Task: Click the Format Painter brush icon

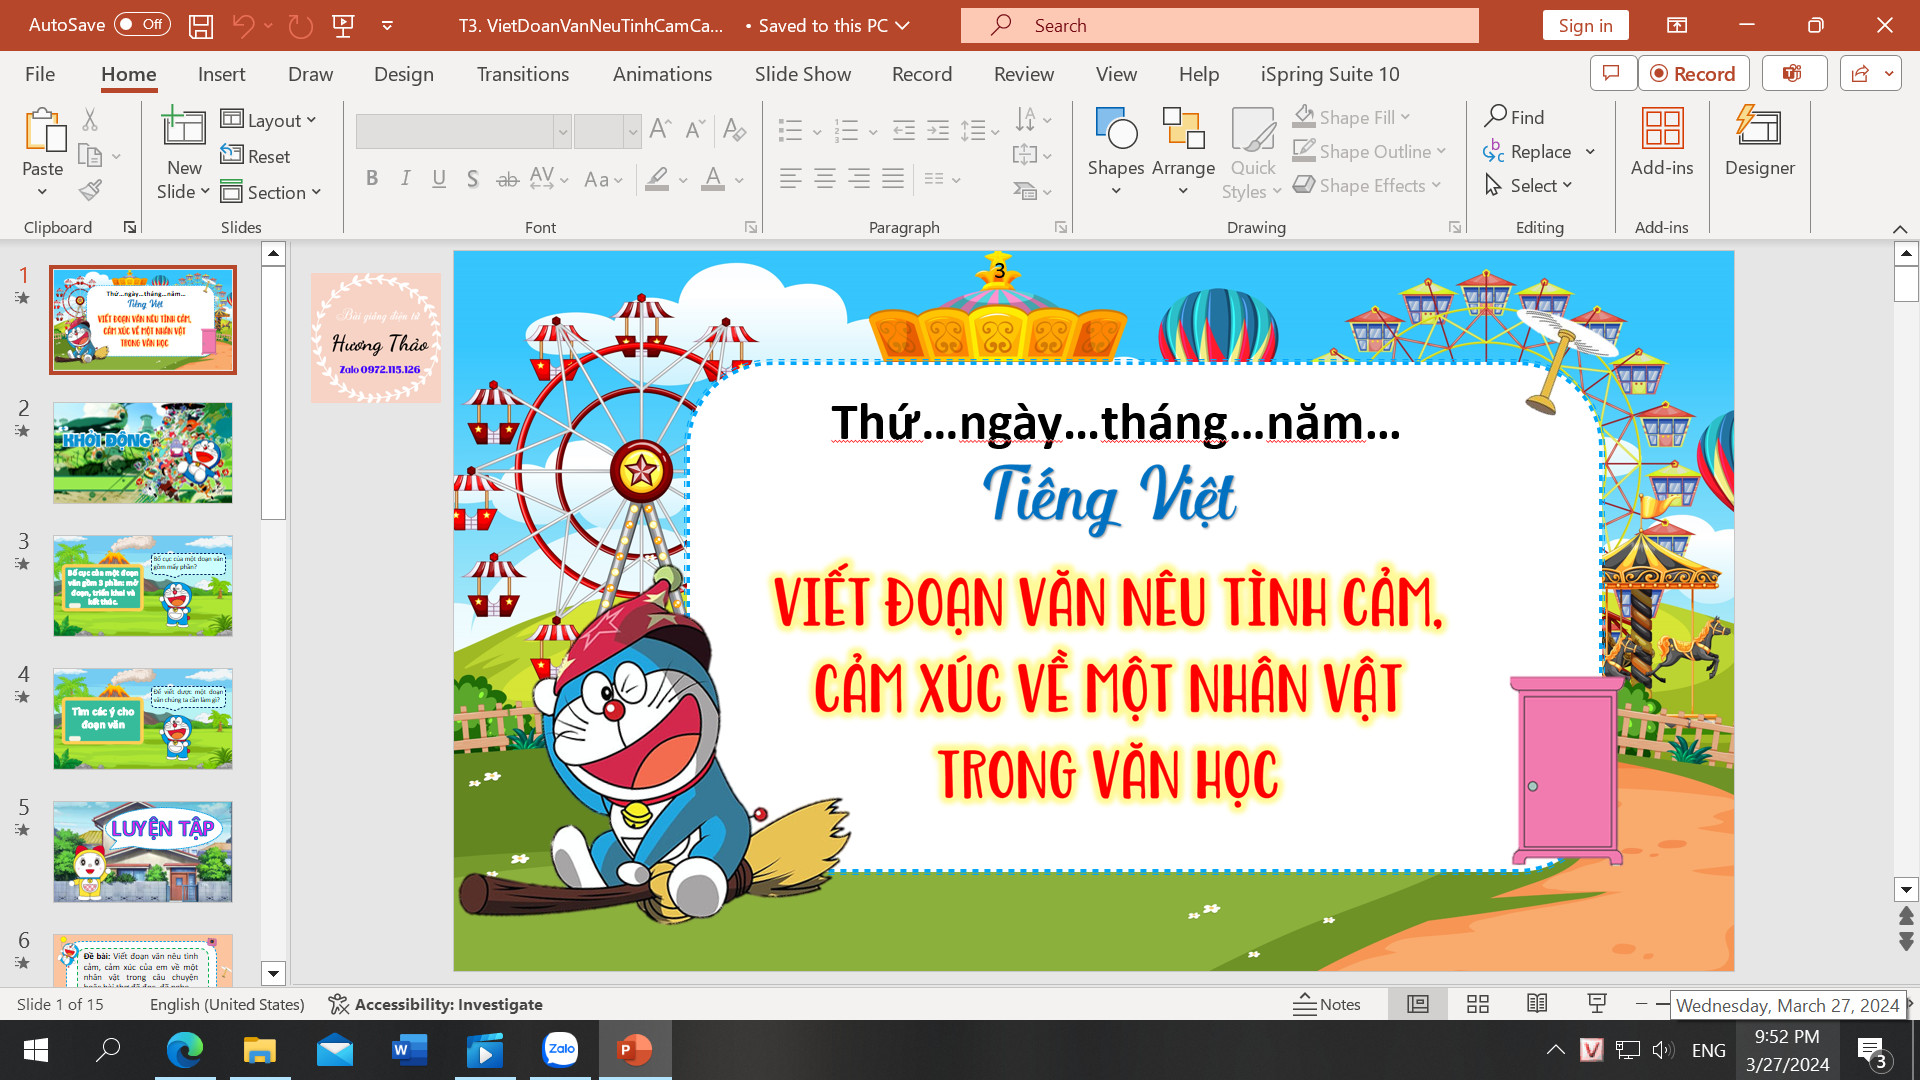Action: (x=90, y=190)
